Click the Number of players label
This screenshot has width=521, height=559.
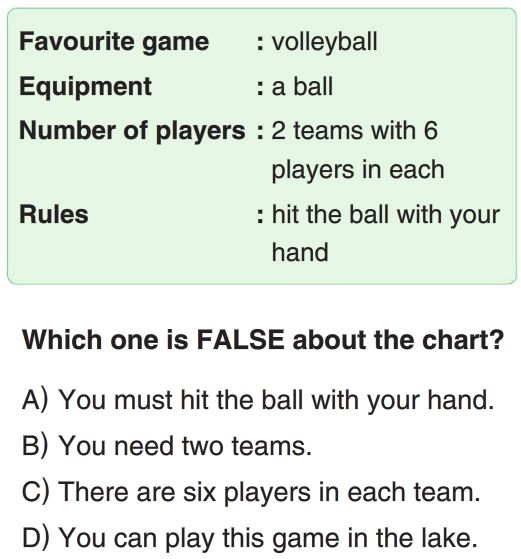132,131
